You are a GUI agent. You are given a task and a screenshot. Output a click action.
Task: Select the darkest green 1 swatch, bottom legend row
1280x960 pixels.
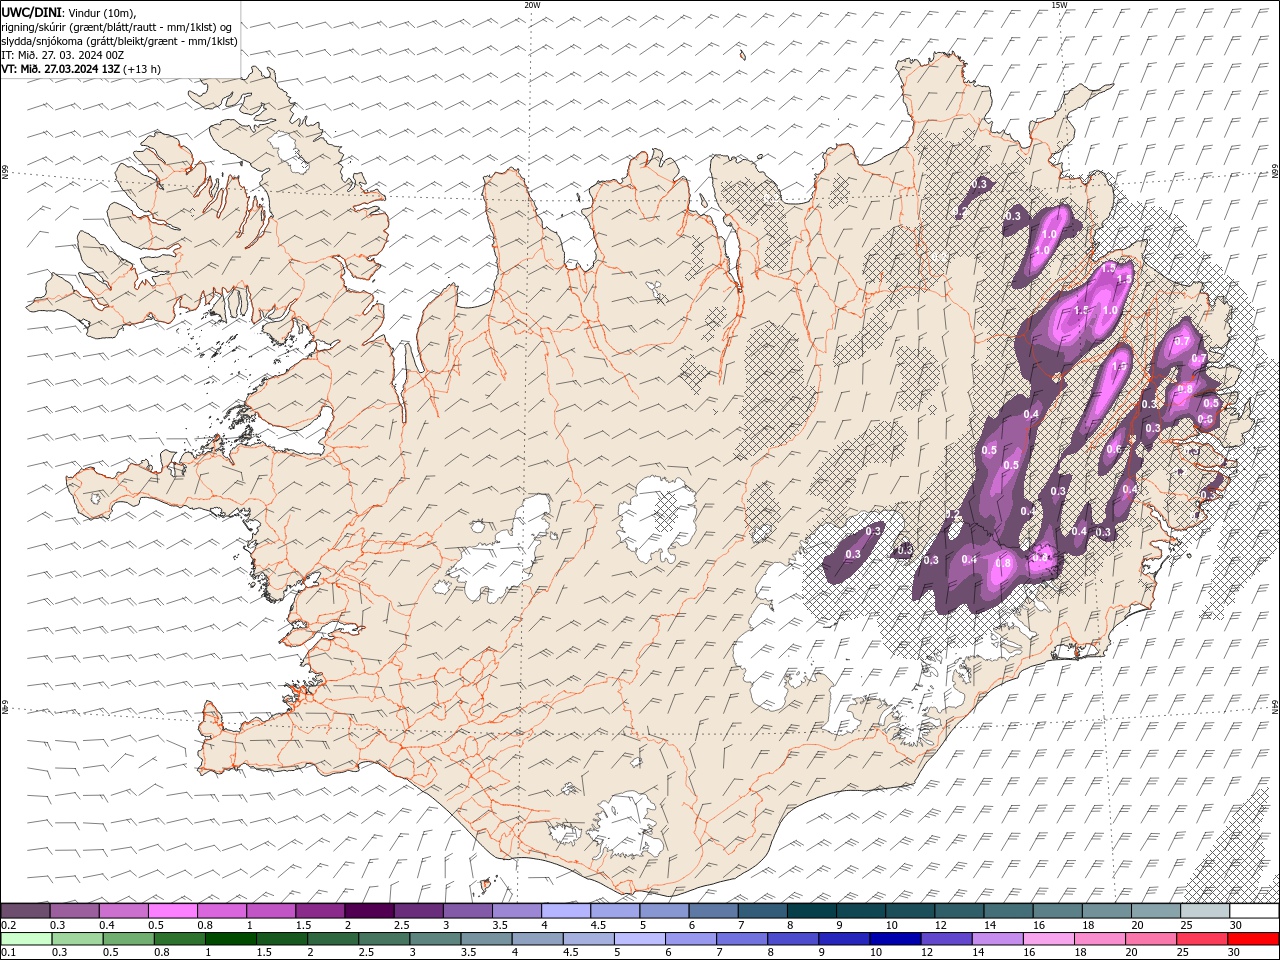[230, 939]
